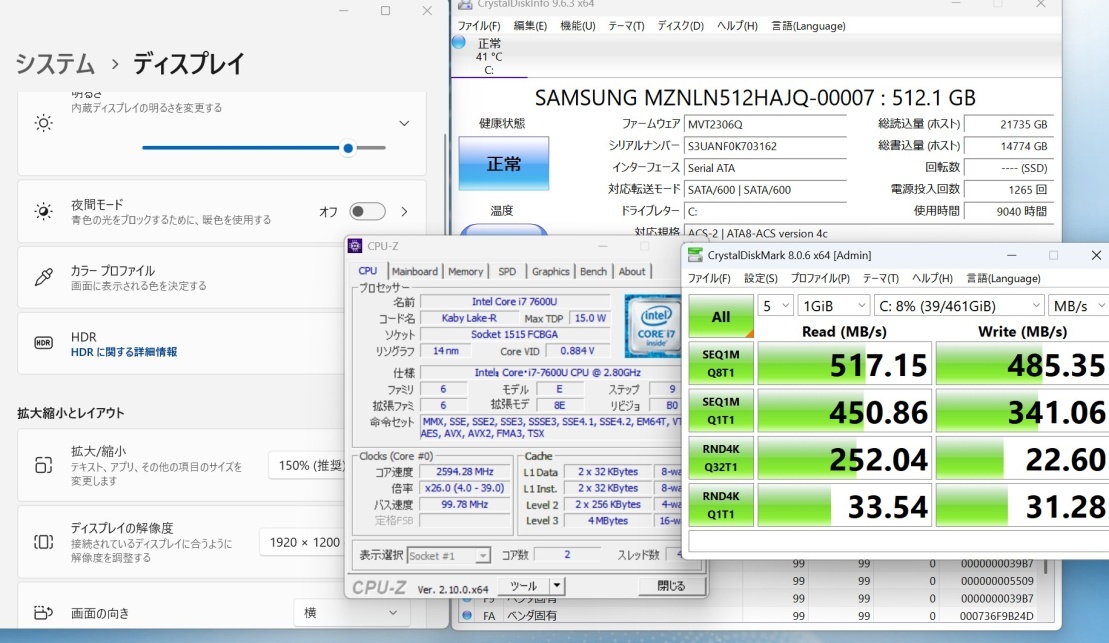Expand the brightness settings chevron

[x=404, y=123]
